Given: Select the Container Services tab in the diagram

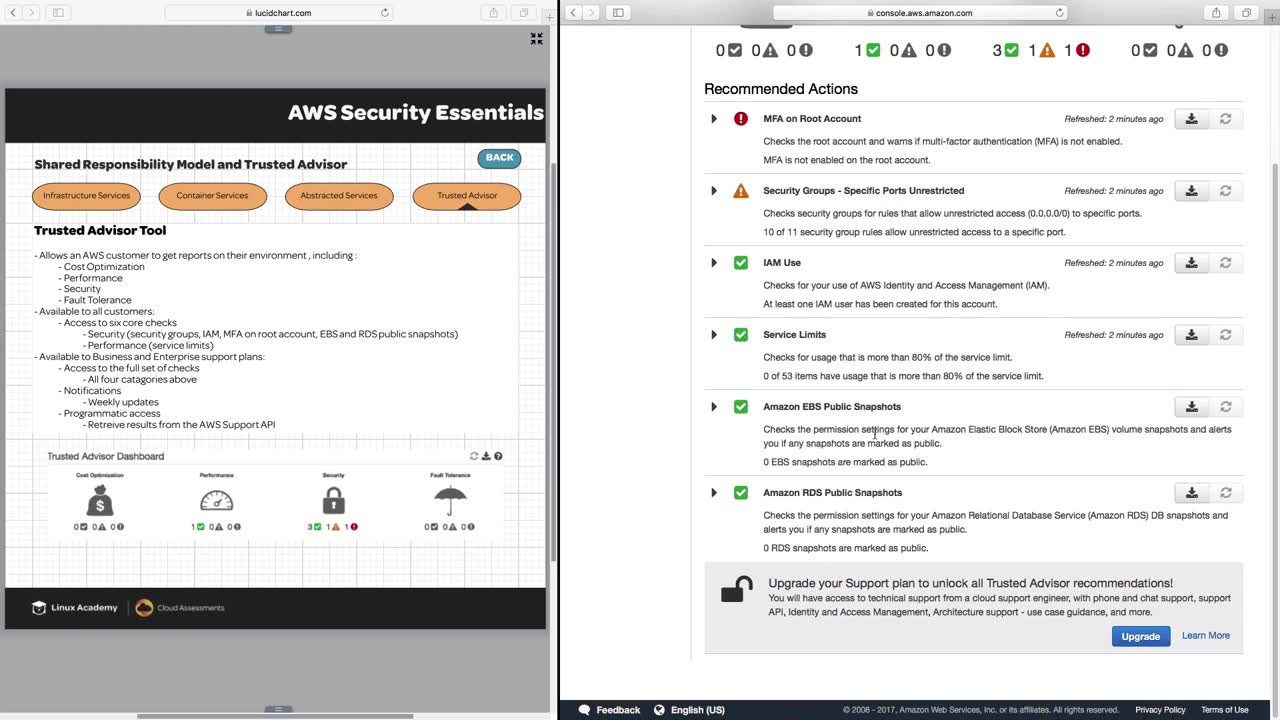Looking at the screenshot, I should [x=212, y=196].
